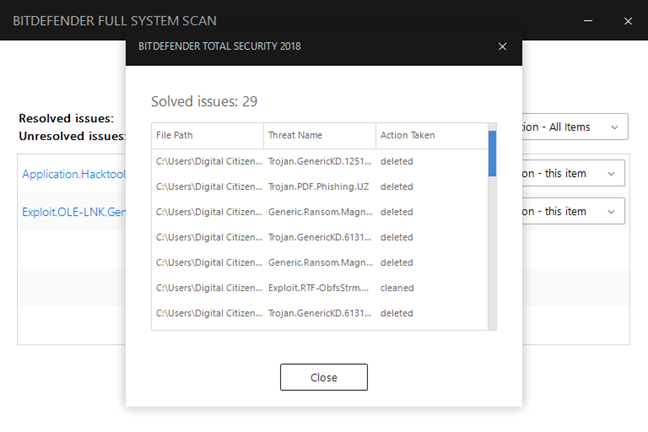Close the Bitdefender Full System Scan window
The image size is (648, 432).
628,21
